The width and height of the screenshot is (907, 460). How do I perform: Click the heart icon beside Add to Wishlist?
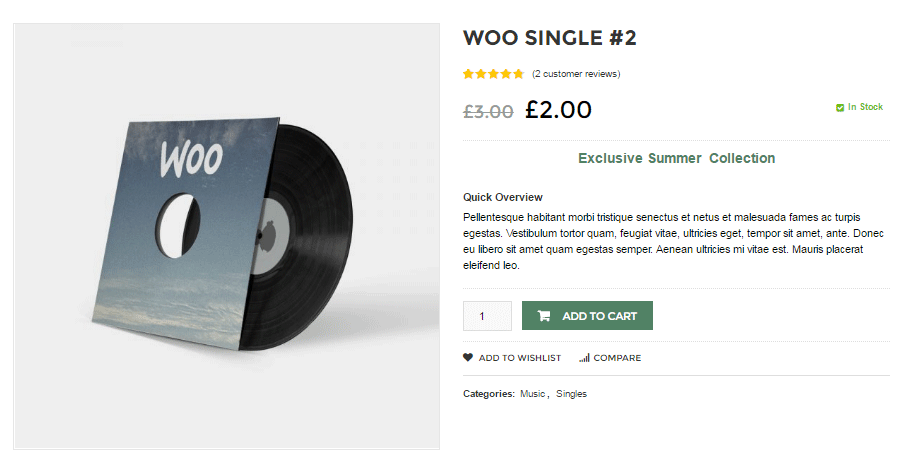[x=468, y=358]
